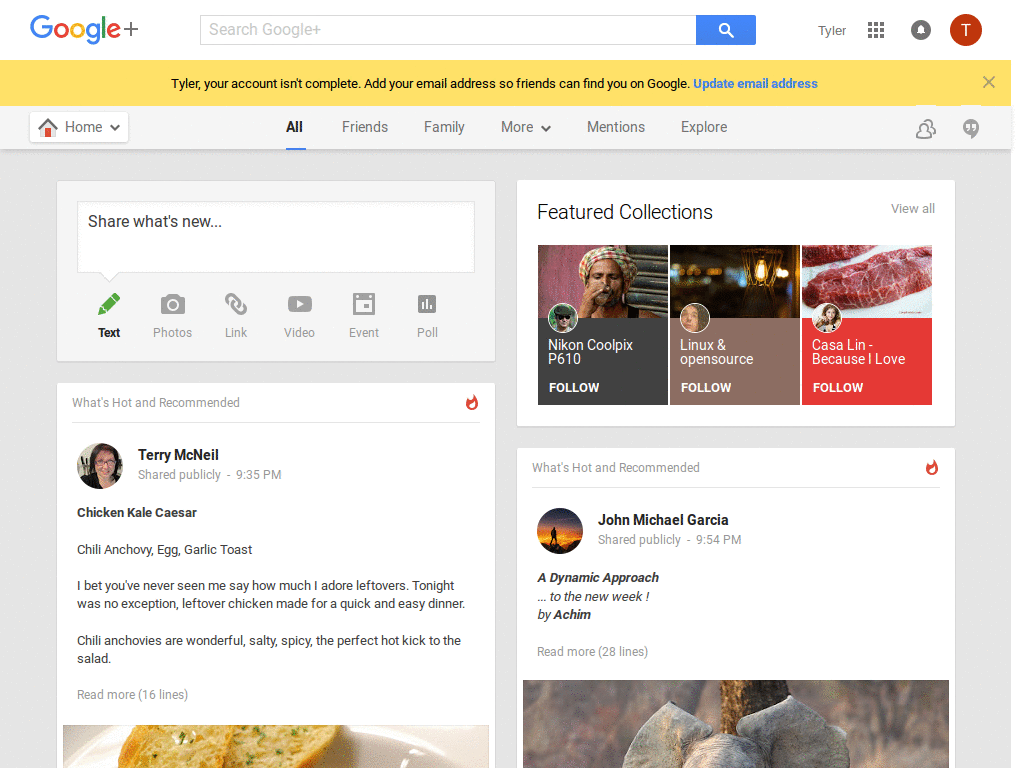This screenshot has width=1024, height=768.
Task: Open the notifications bell icon
Action: (x=921, y=30)
